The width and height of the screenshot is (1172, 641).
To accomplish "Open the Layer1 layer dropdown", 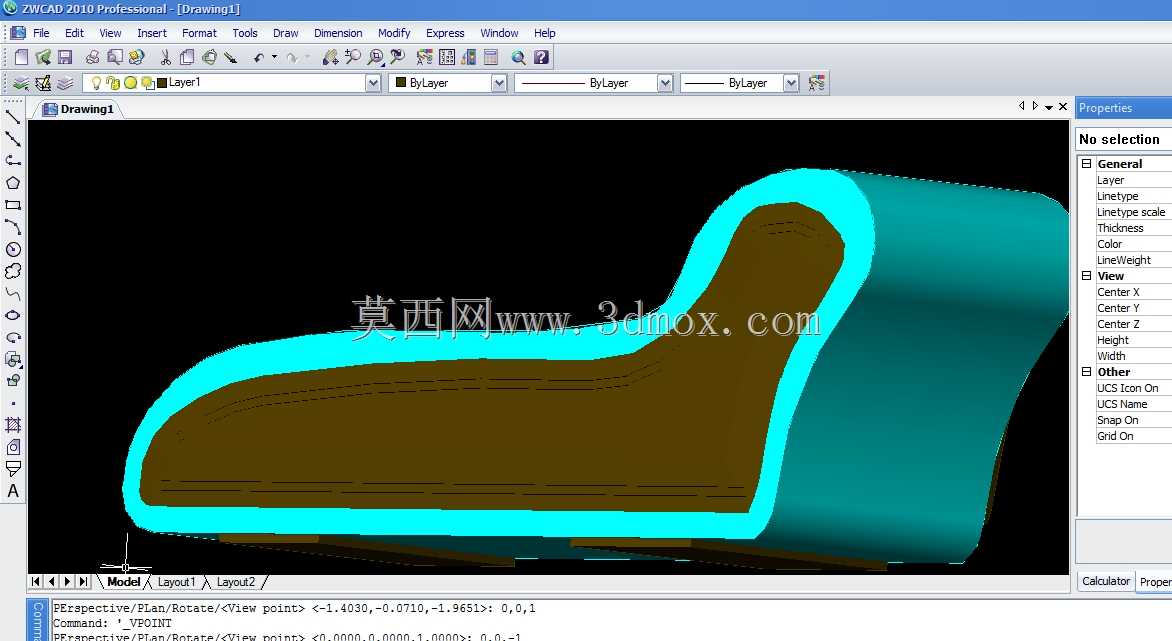I will 373,83.
